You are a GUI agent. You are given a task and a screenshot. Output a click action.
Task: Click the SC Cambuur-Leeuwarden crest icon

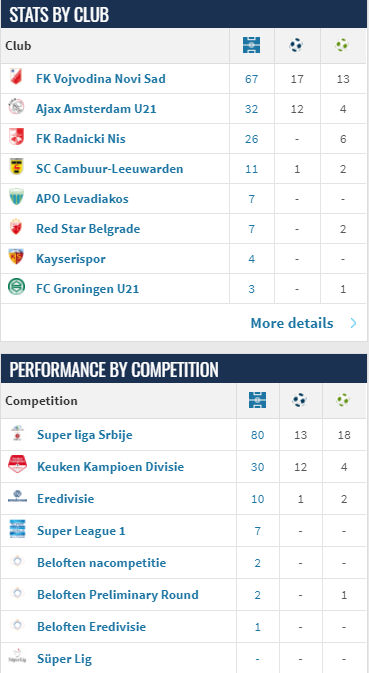coord(16,167)
